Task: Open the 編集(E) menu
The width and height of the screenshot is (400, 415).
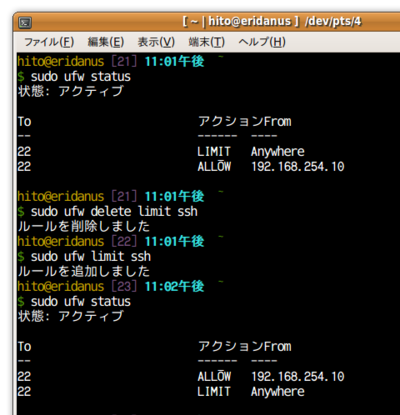Action: [106, 42]
